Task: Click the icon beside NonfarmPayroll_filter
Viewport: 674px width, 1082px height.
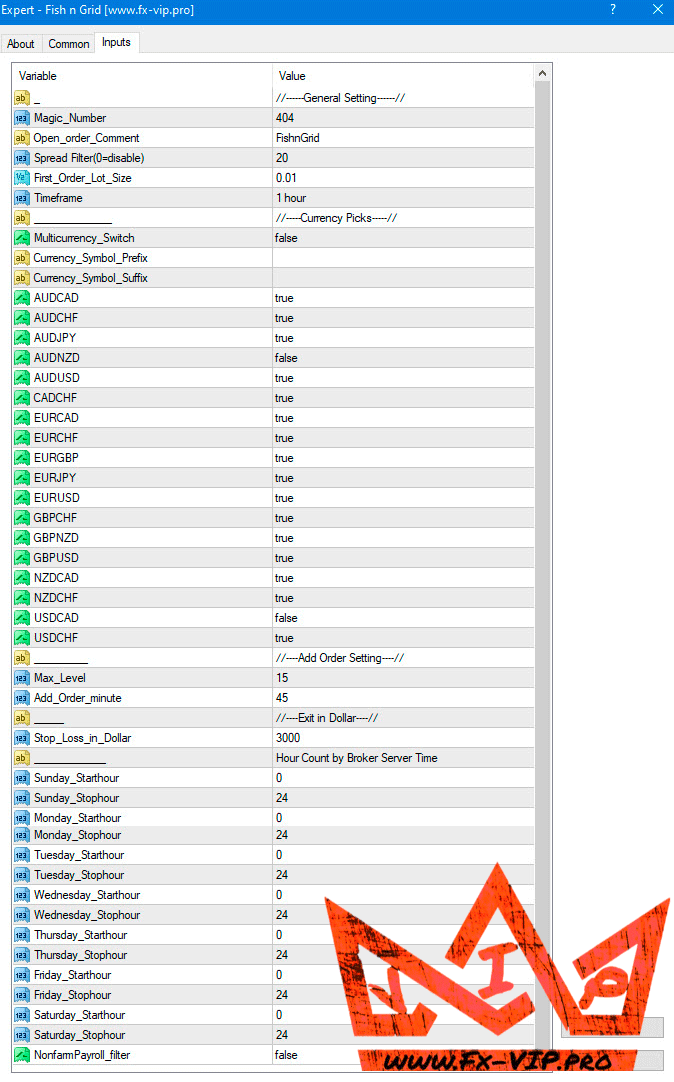Action: [21, 1055]
